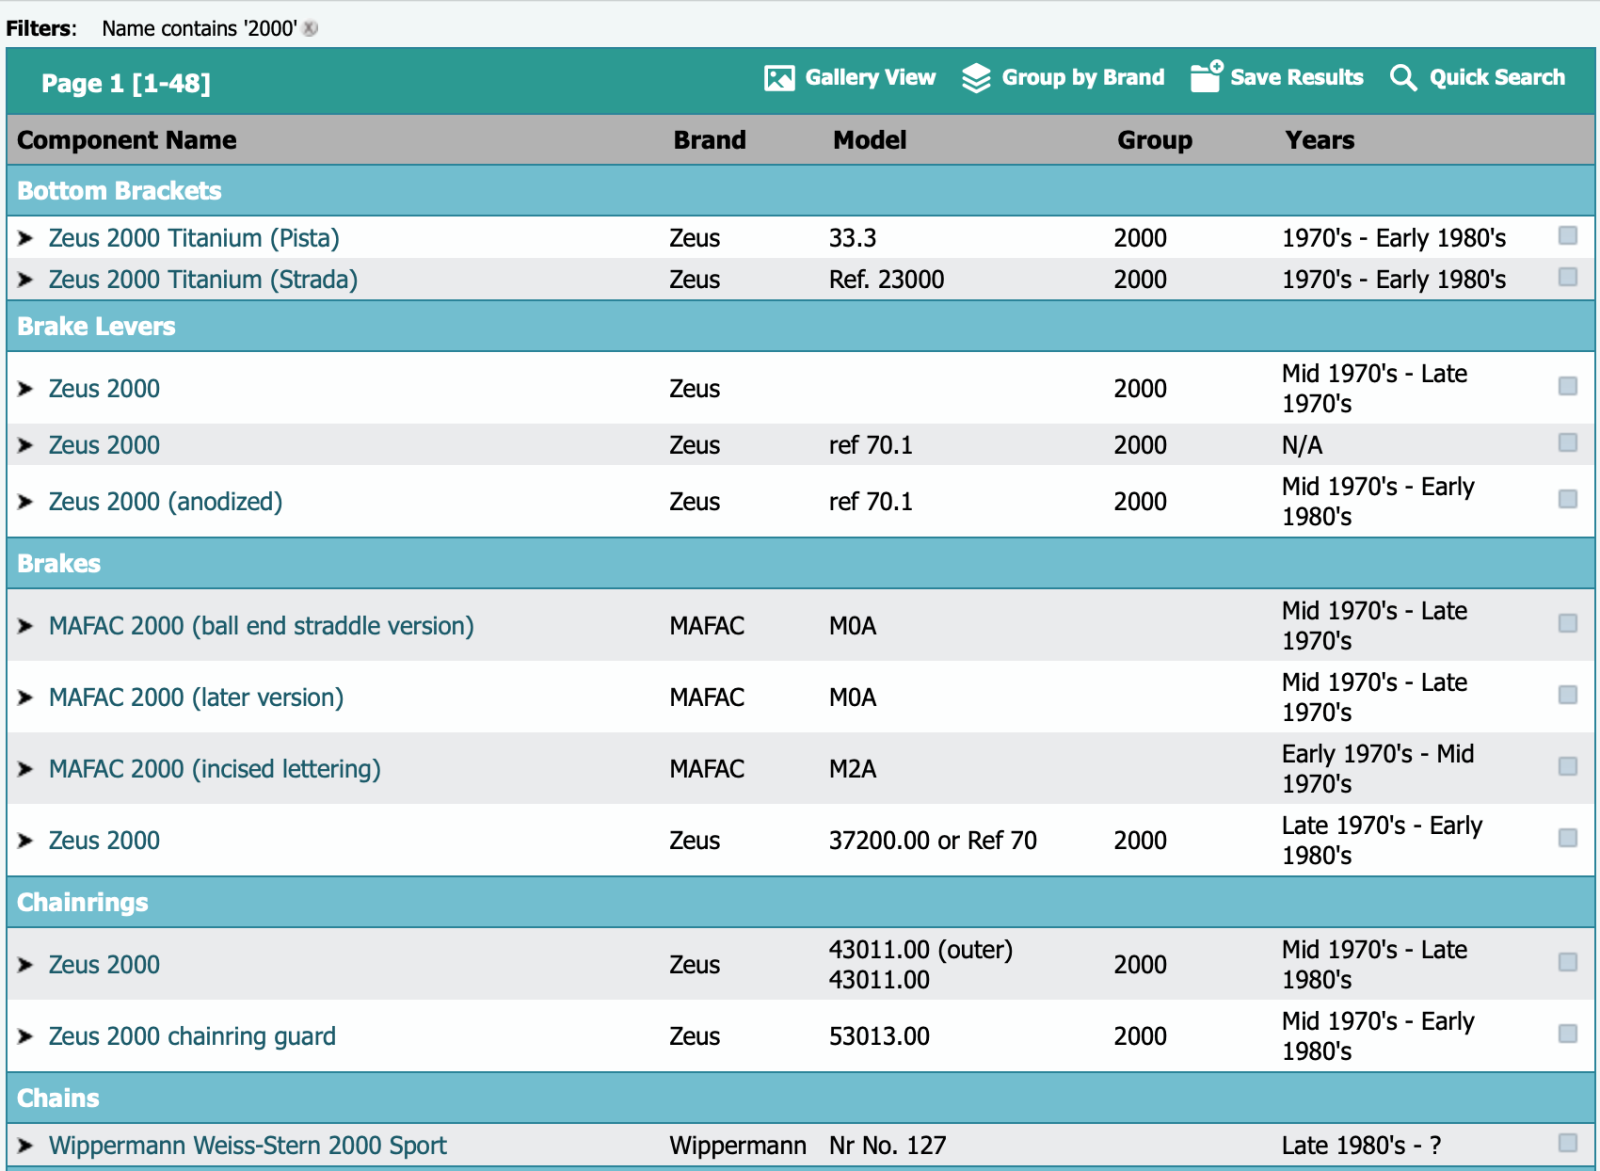Open MAFAC 2000 (ball end straddle version) link
Screen dimensions: 1600x1171
261,626
